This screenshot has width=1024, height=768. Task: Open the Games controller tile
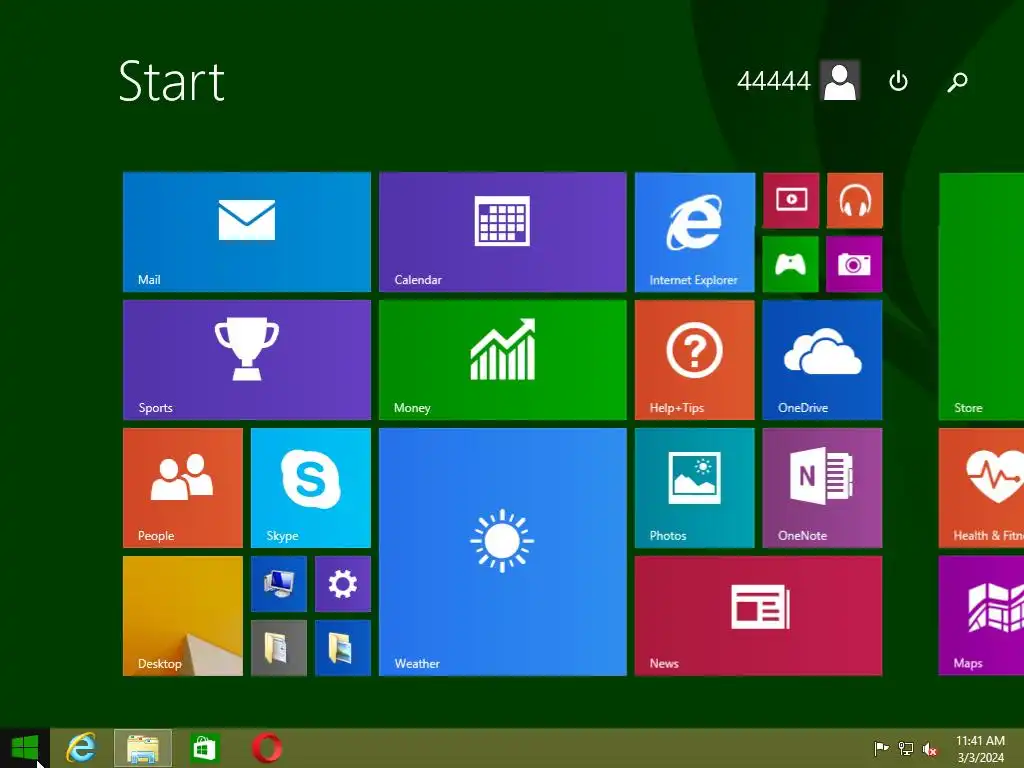(x=791, y=264)
